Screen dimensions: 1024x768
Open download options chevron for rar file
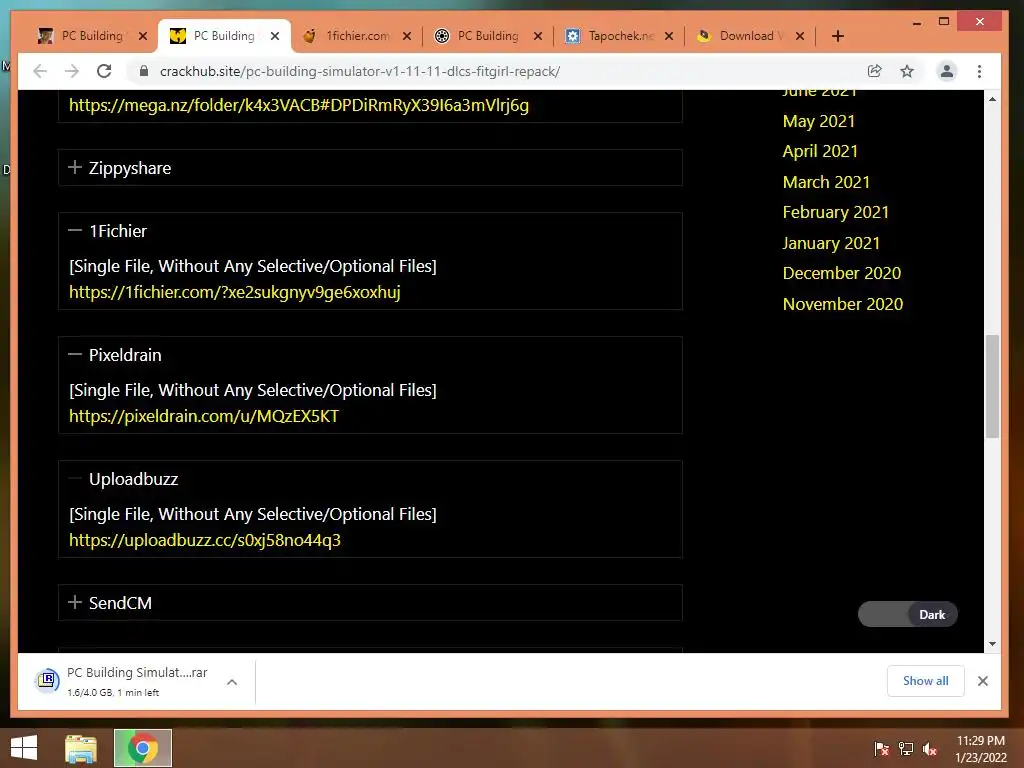point(232,682)
